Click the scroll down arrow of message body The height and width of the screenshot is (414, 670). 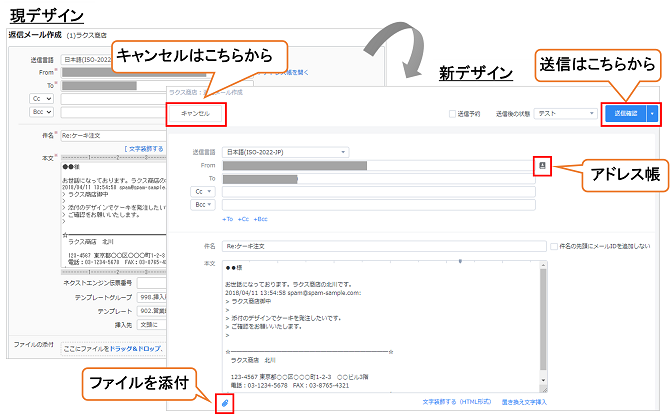click(543, 380)
